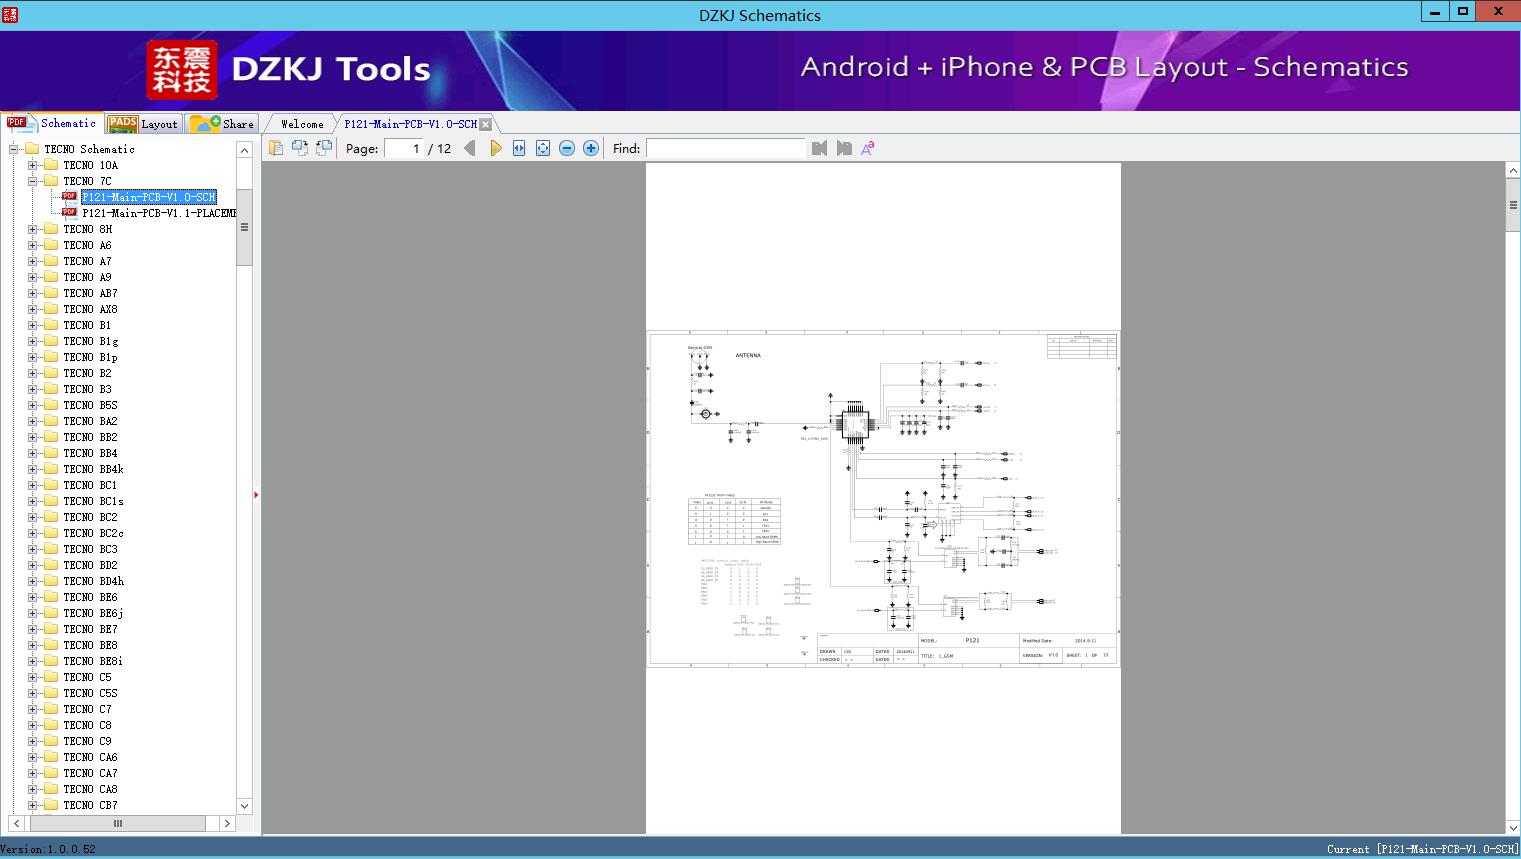Go to next page with yellow arrow
1521x859 pixels.
pyautogui.click(x=496, y=148)
